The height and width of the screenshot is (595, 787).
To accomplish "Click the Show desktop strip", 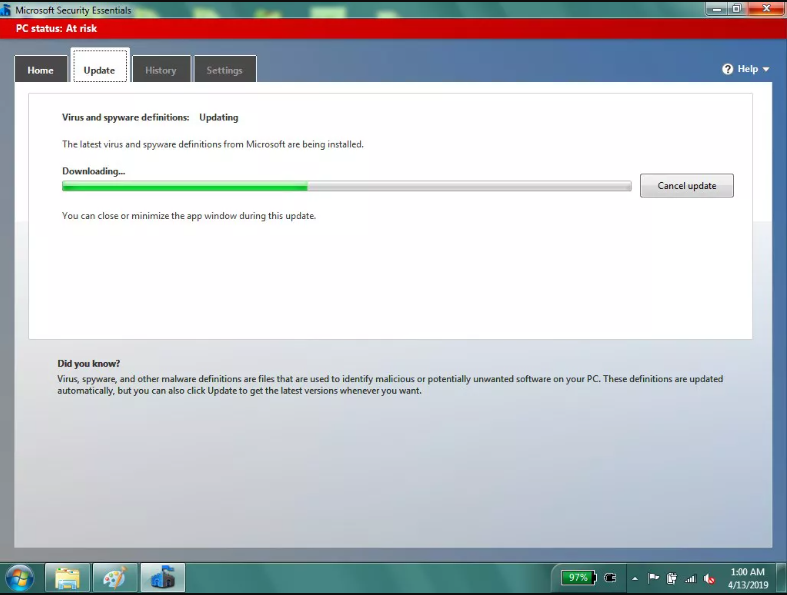I will 781,578.
